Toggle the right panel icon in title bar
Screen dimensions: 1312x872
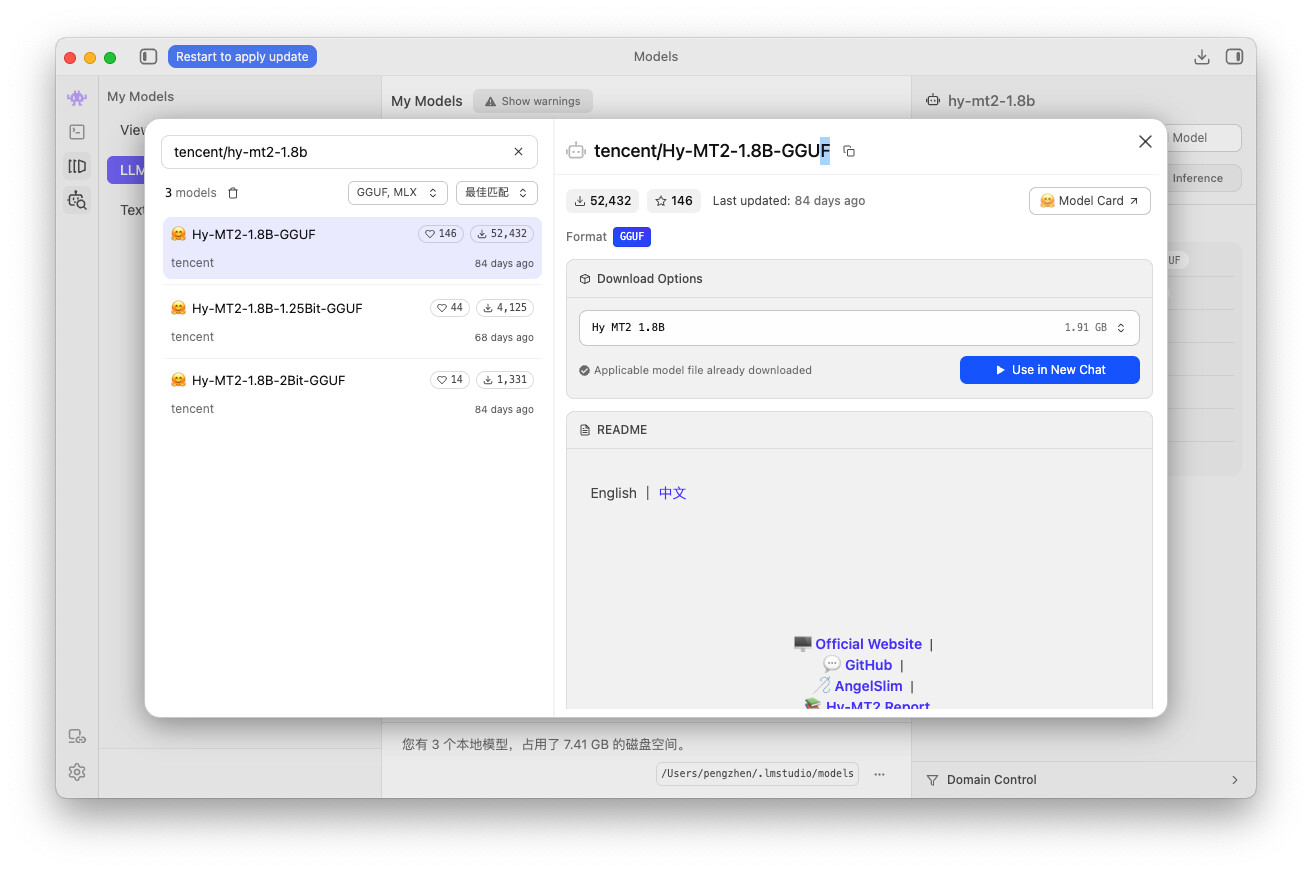1234,57
